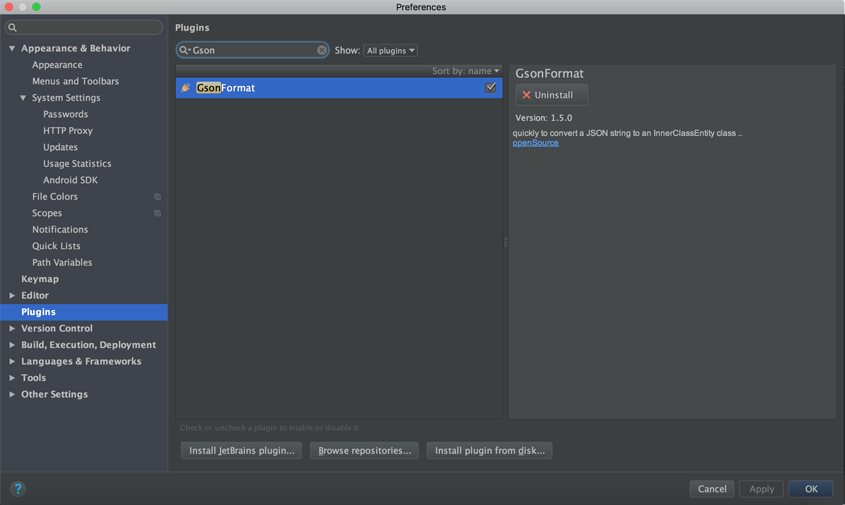Disable the GsonFormat plugin checkbox

tap(491, 88)
